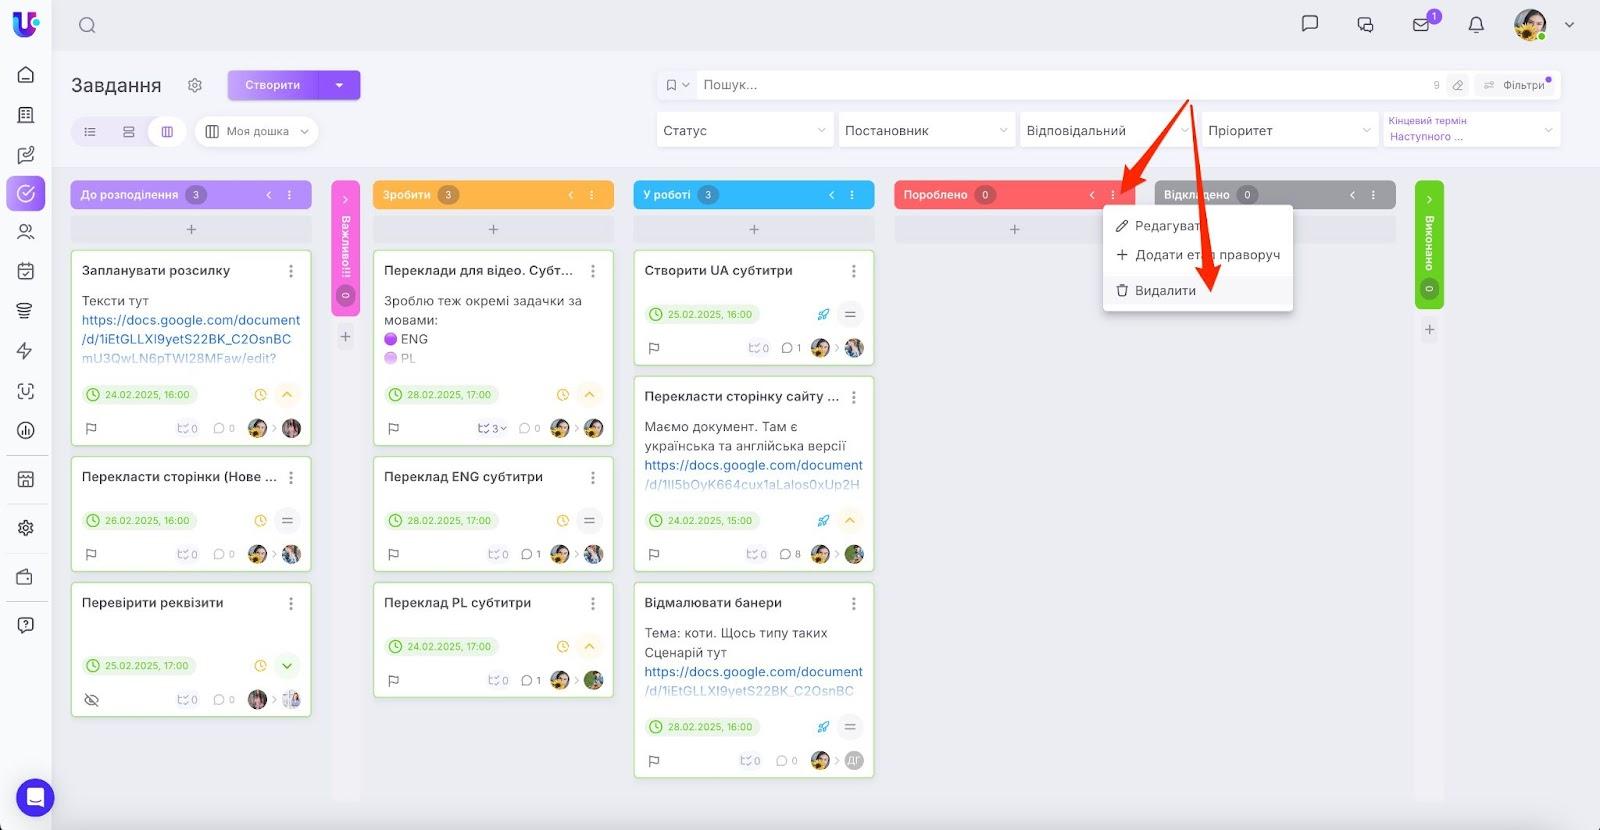Image resolution: width=1600 pixels, height=830 pixels.
Task: Click rocket status icon on Створити UA субтитри
Action: point(823,314)
